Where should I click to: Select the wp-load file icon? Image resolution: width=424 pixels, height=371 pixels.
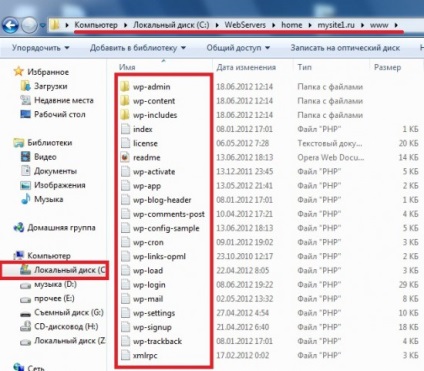coord(125,271)
